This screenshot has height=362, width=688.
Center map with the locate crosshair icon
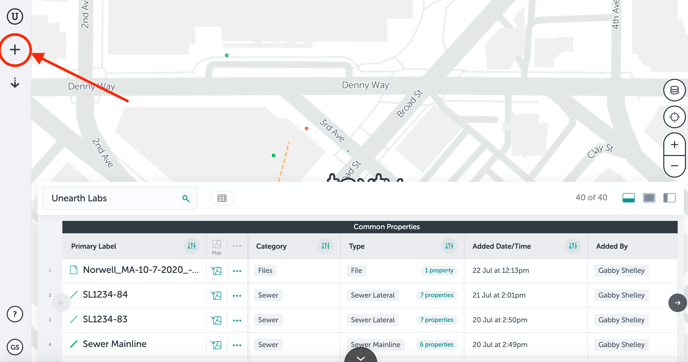[x=674, y=117]
